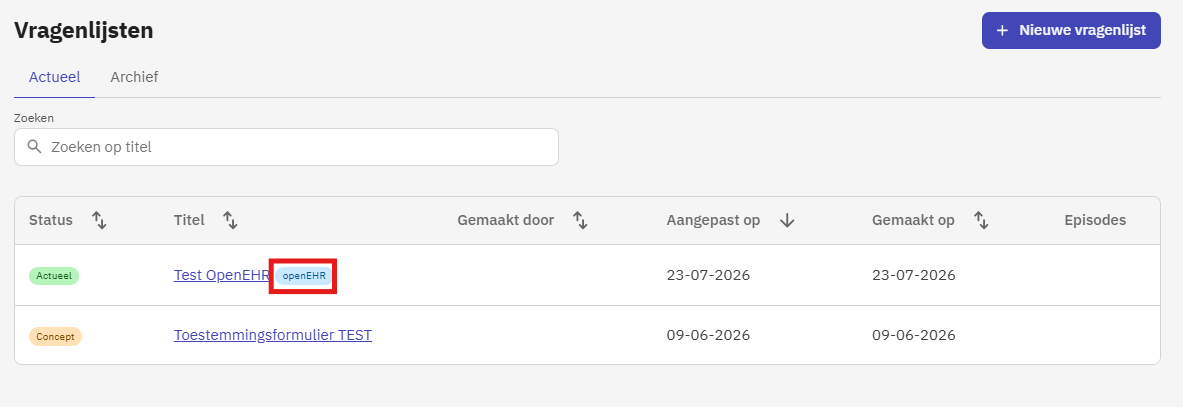
Task: Click the Concept status badge
Action: click(x=55, y=336)
